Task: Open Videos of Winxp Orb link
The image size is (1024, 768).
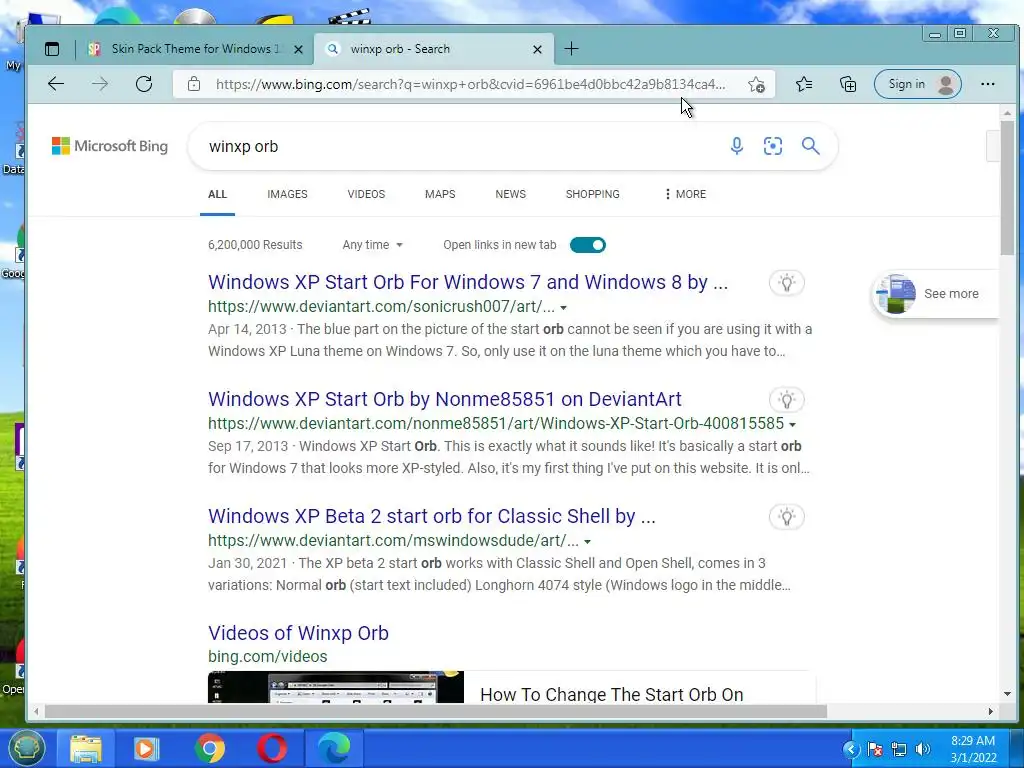Action: click(x=298, y=633)
